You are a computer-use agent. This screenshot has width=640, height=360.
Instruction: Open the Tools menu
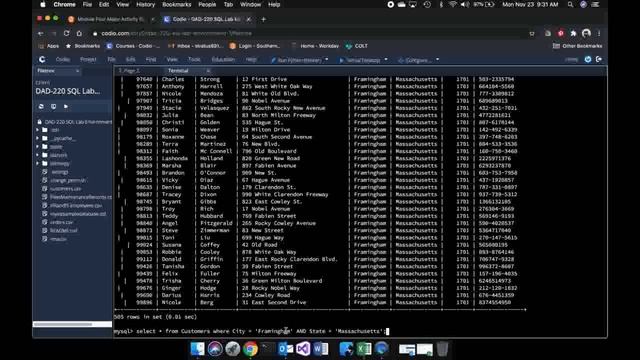pos(194,60)
